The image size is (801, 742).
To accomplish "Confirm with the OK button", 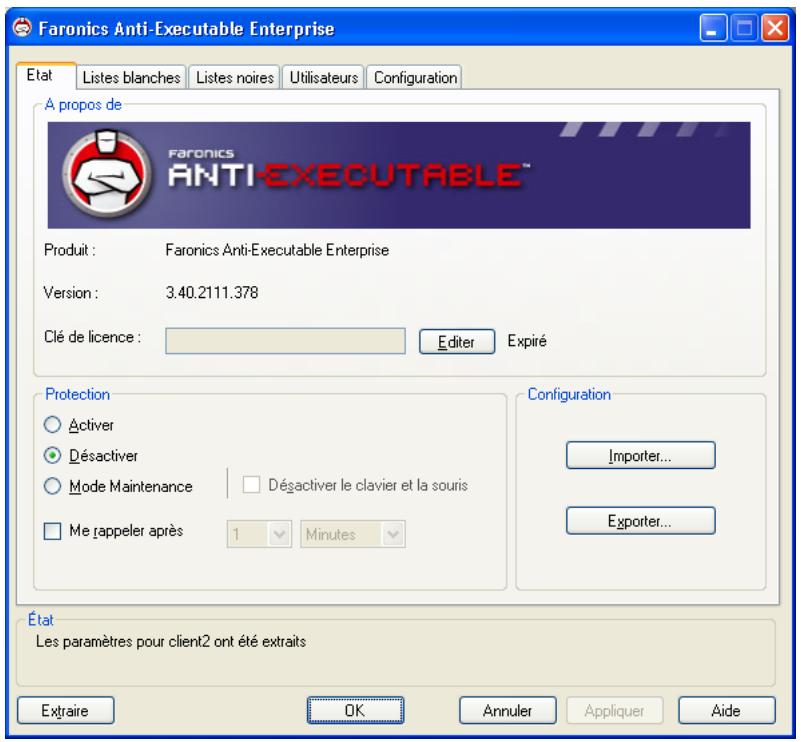I will pos(355,710).
